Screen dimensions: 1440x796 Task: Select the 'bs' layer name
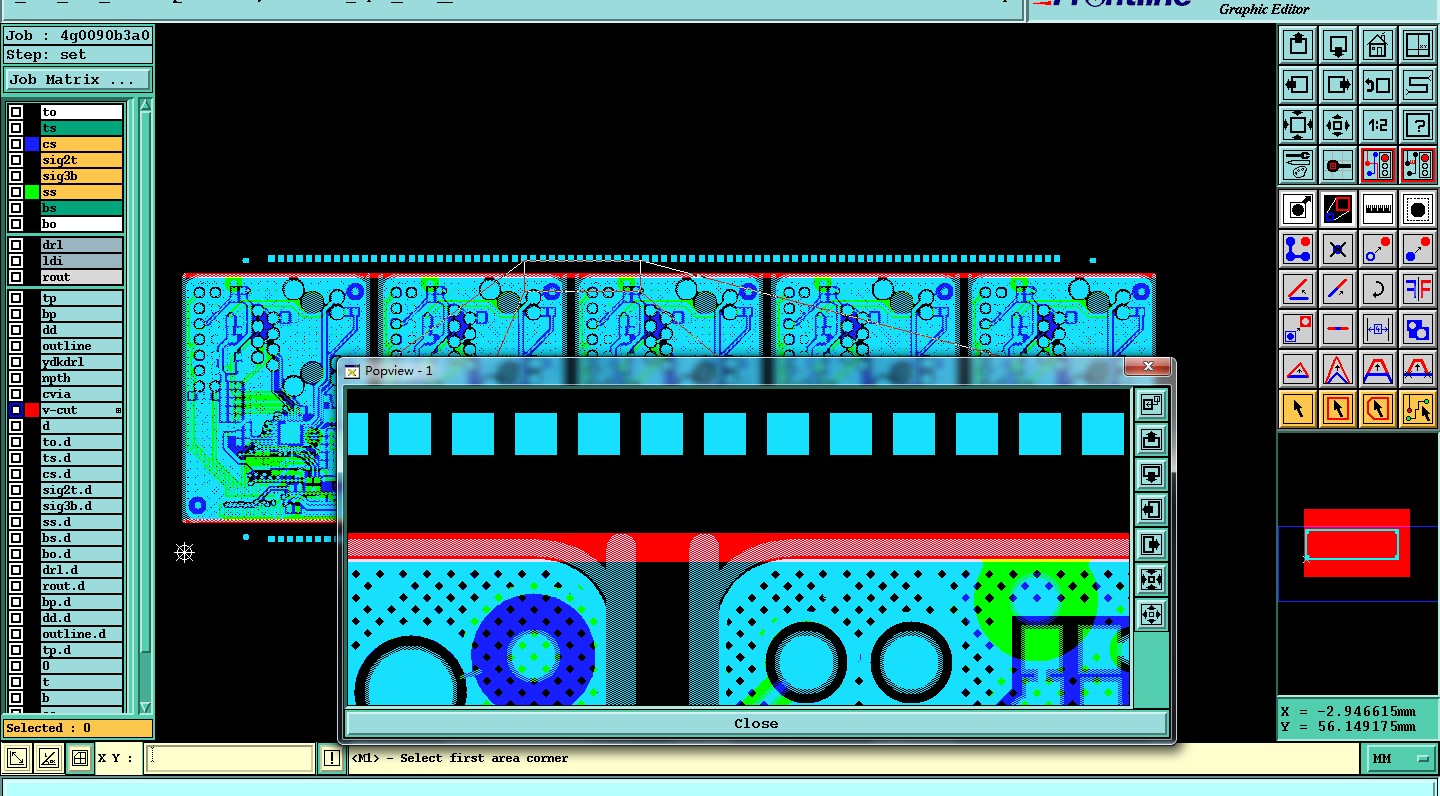coord(81,208)
